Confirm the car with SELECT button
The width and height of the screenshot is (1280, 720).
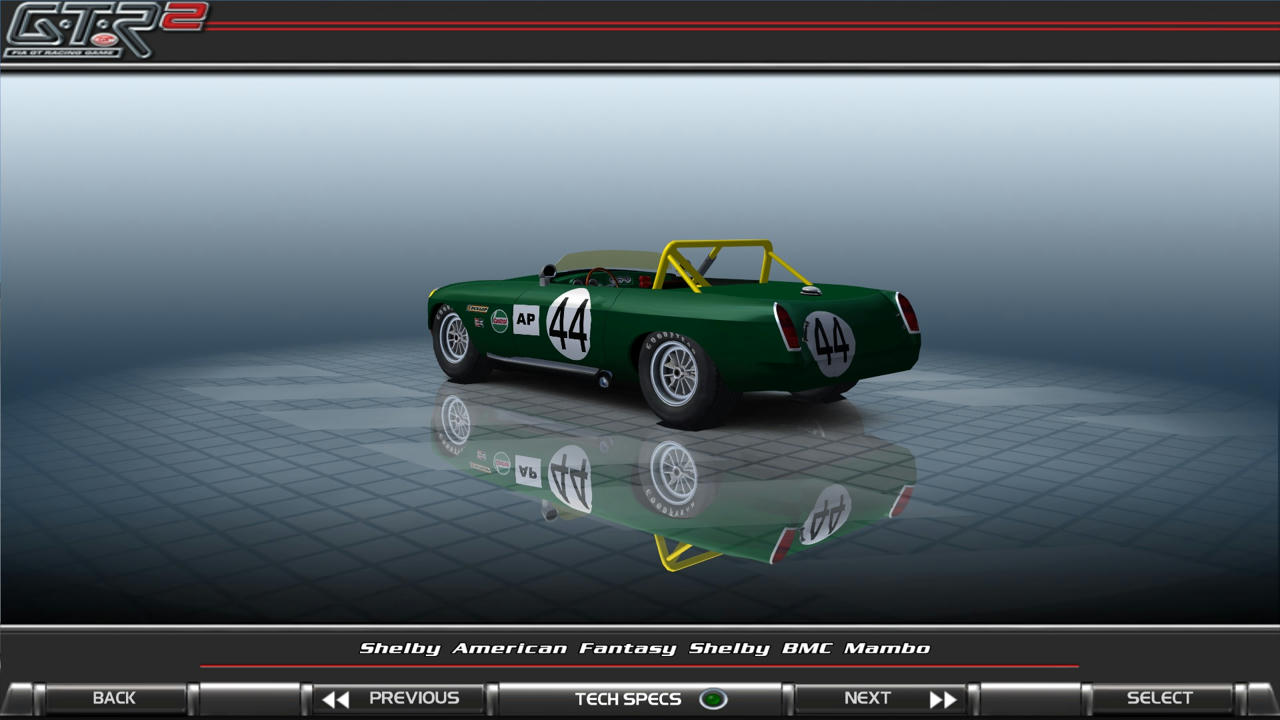1160,698
